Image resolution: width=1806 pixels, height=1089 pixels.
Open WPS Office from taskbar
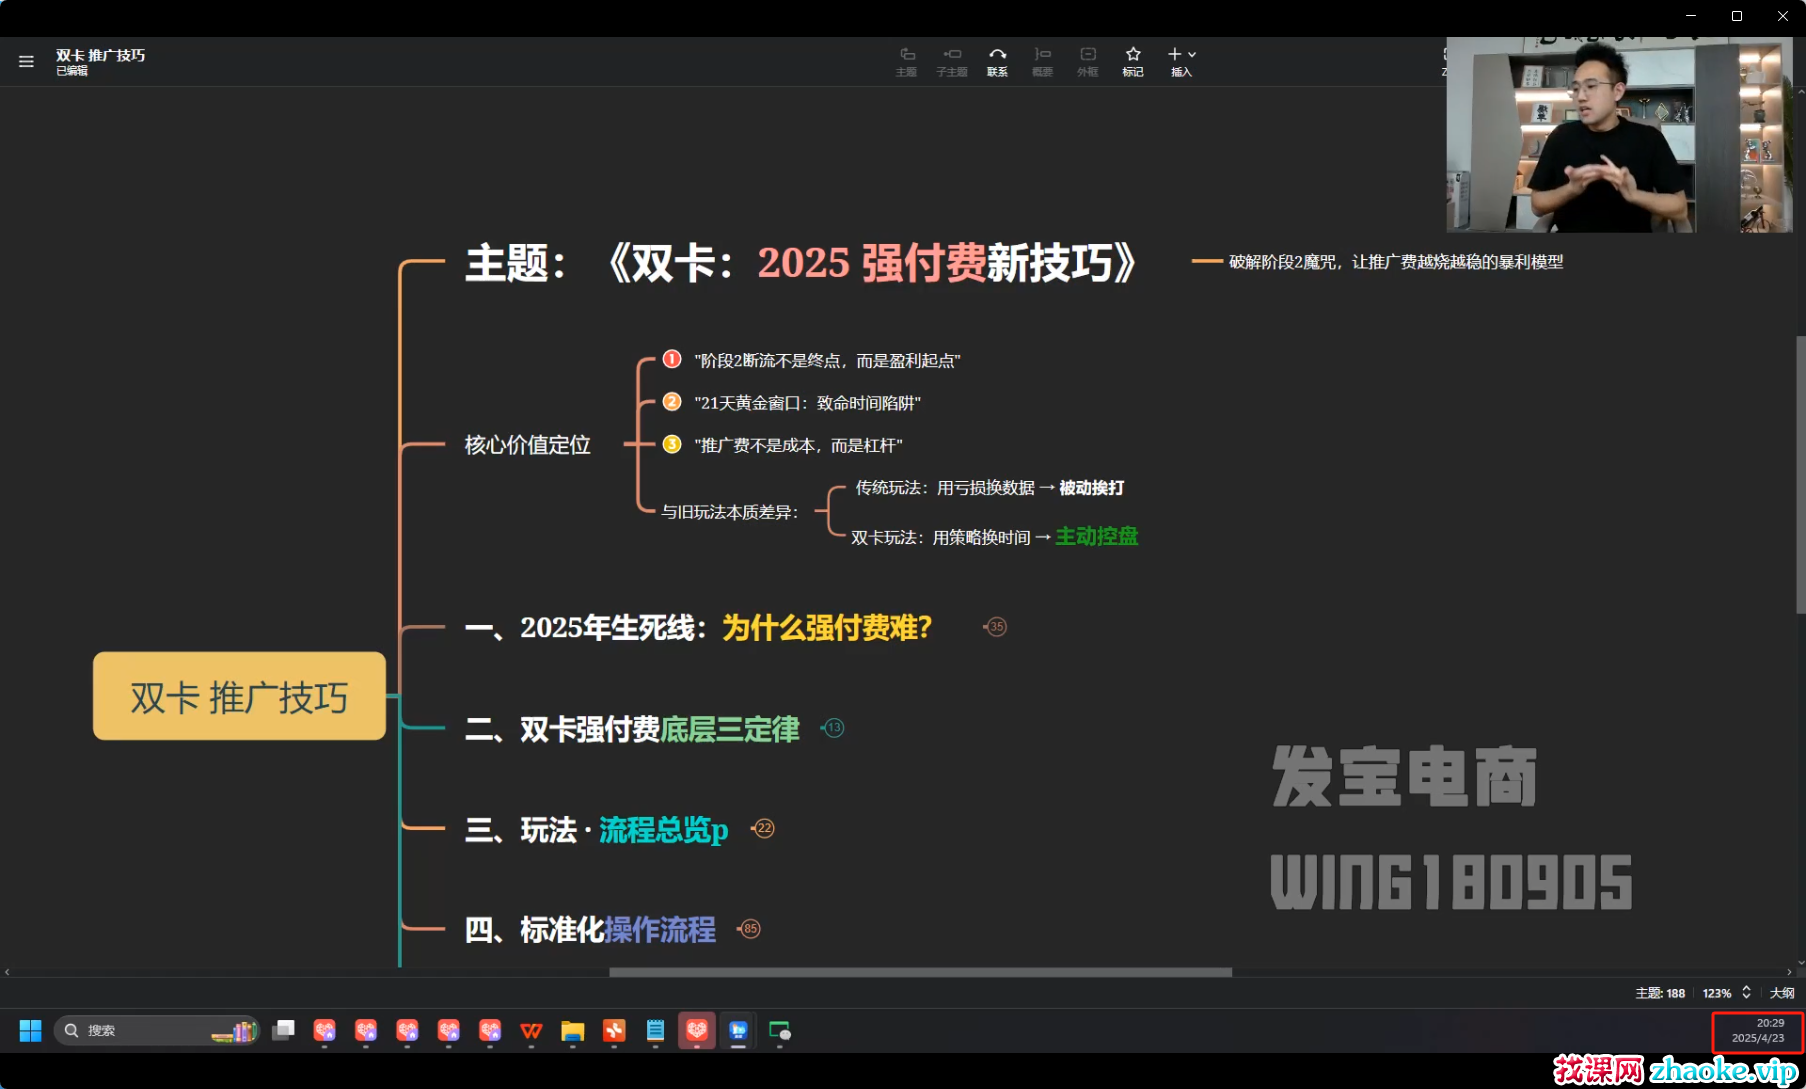coord(531,1030)
